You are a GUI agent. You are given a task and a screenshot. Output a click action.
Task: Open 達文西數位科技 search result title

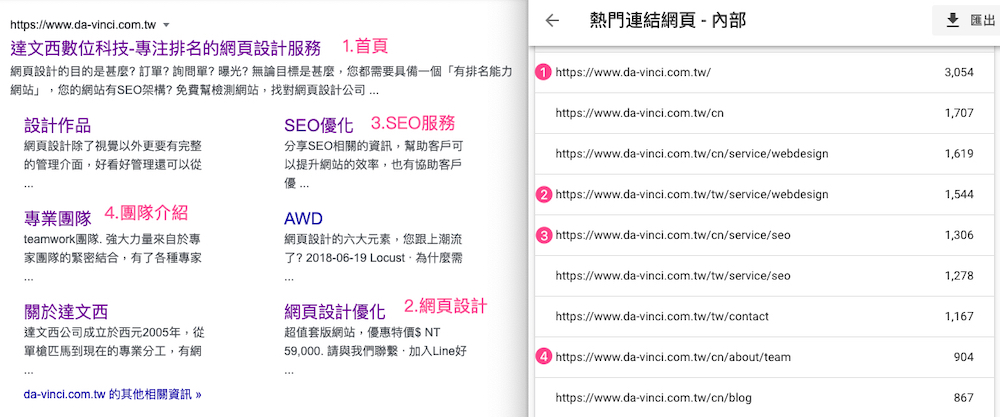tap(166, 48)
